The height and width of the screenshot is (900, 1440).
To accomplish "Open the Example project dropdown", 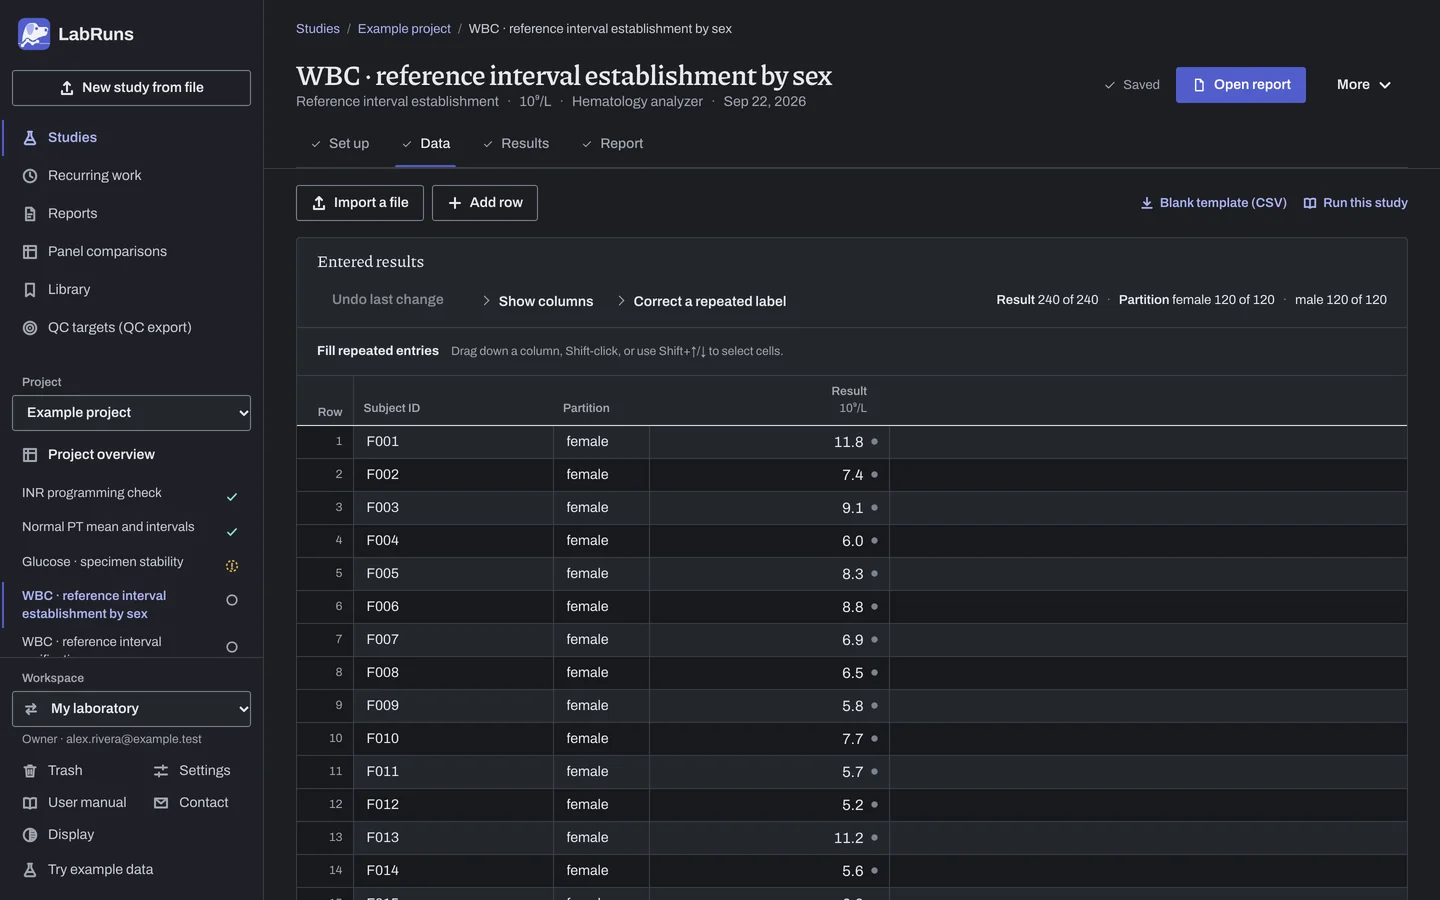I will click(x=131, y=413).
